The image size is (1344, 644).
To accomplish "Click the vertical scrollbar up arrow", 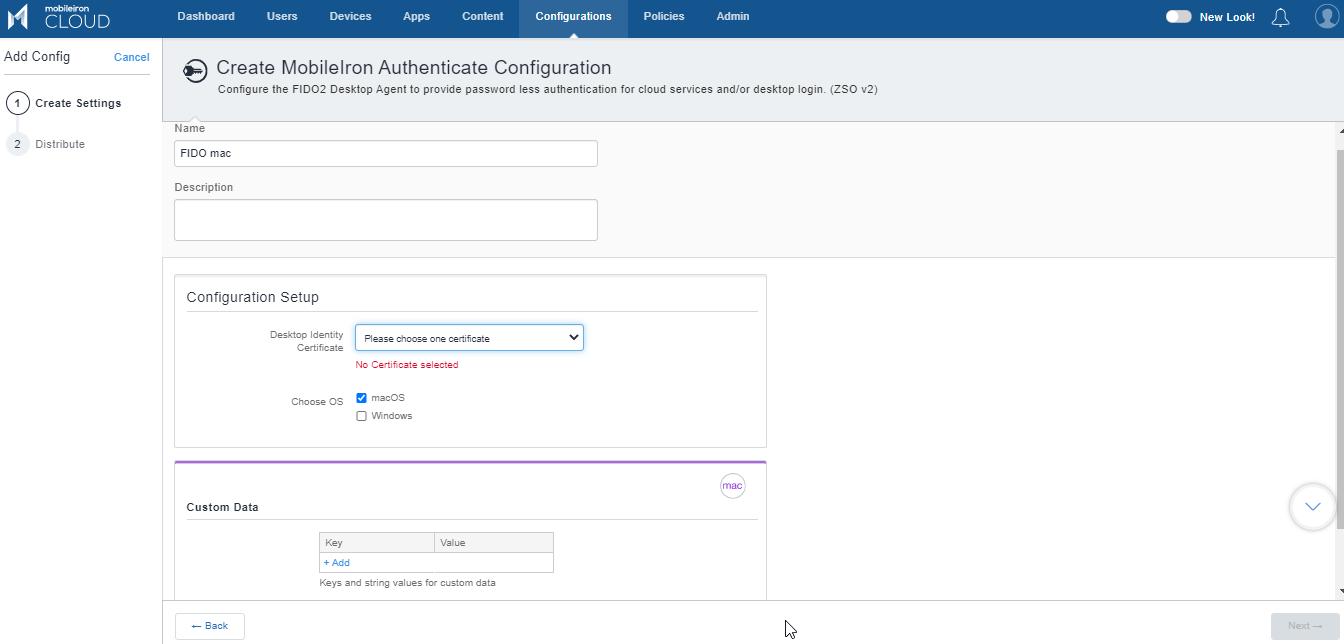I will pos(1339,130).
